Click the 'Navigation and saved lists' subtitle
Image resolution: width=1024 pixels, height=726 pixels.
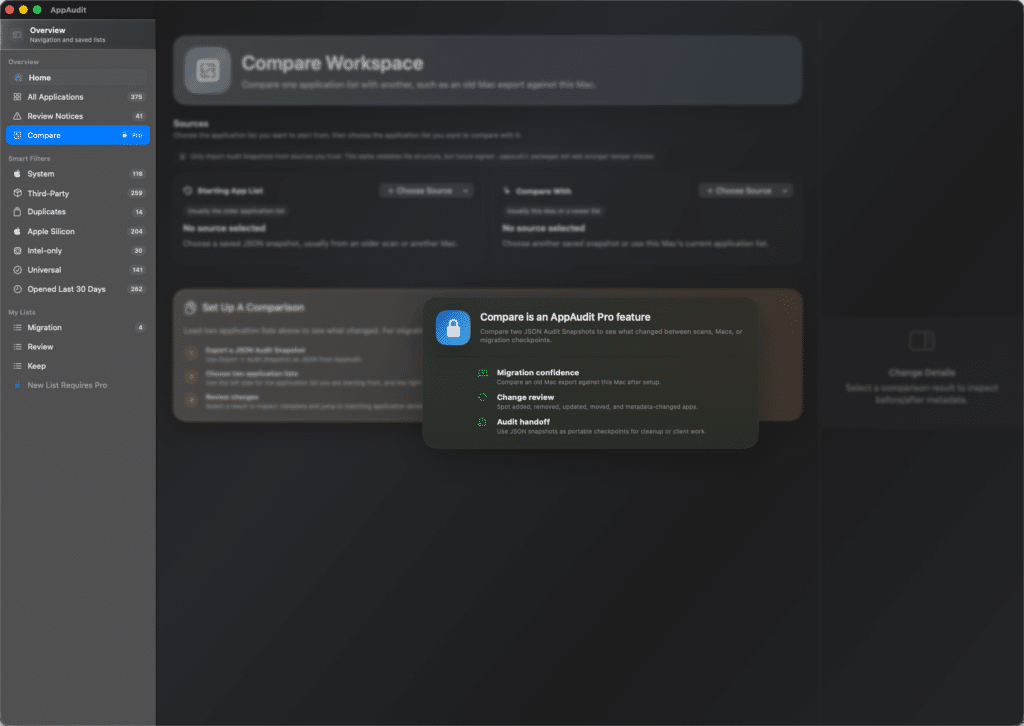click(x=67, y=40)
